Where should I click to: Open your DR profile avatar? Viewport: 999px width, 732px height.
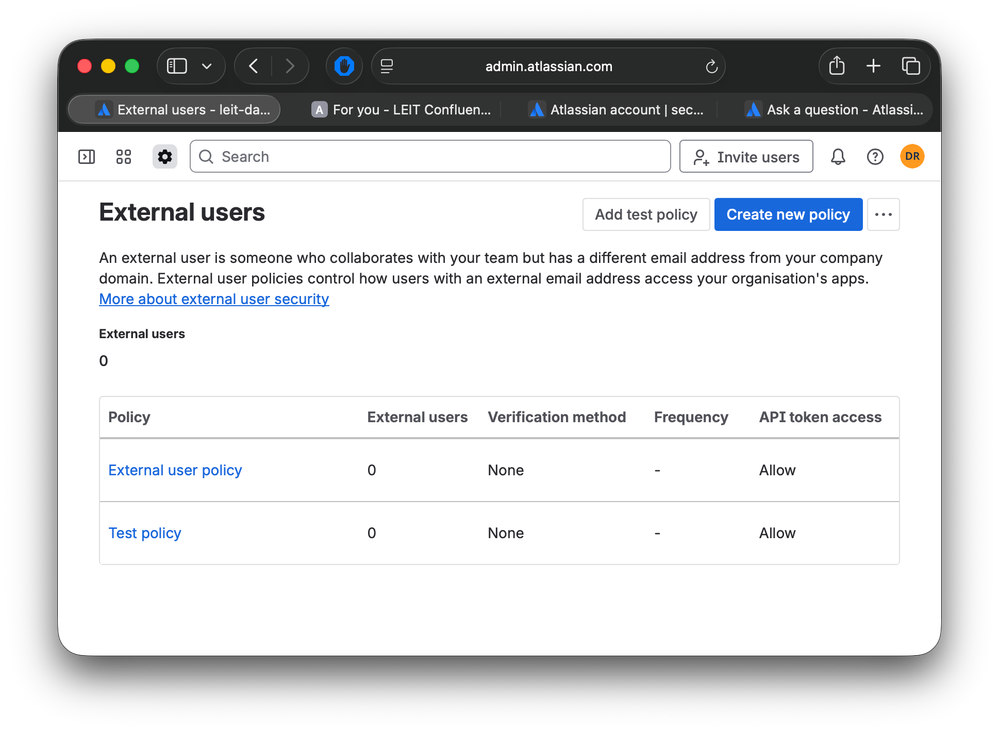point(912,156)
